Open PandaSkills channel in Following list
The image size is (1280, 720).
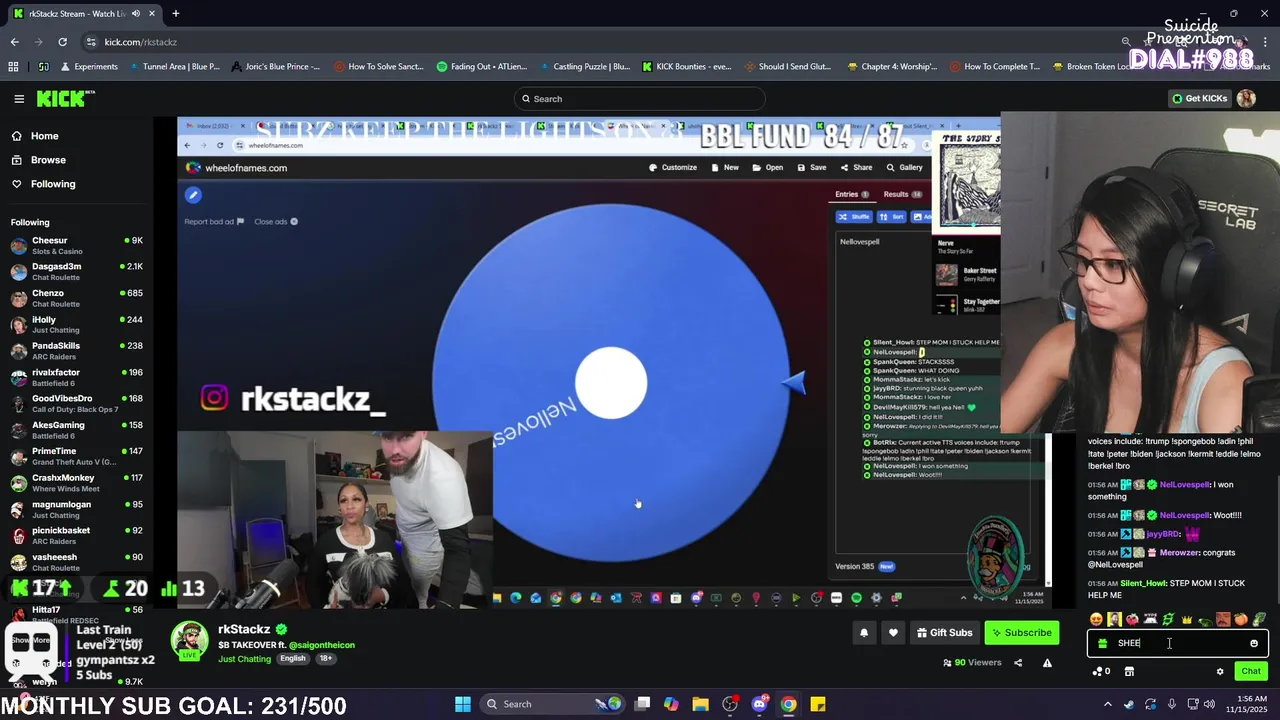(77, 351)
